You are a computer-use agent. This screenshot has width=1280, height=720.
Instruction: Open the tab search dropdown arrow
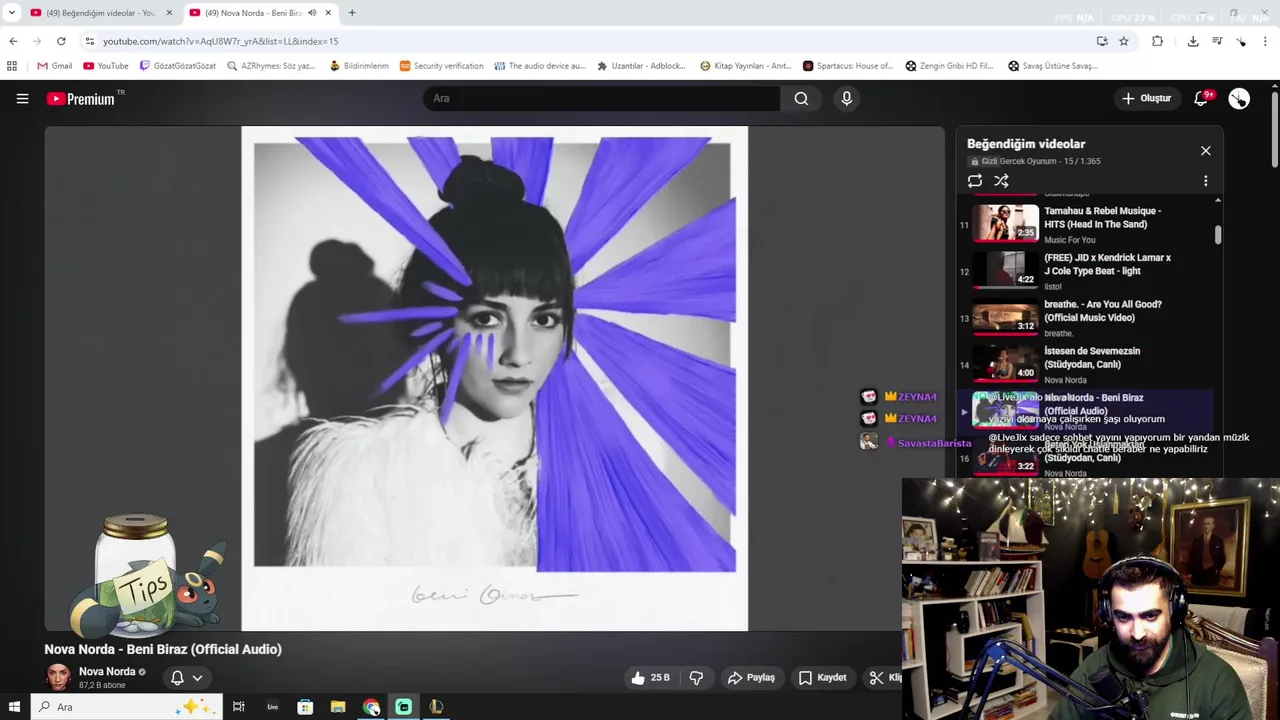click(x=11, y=13)
